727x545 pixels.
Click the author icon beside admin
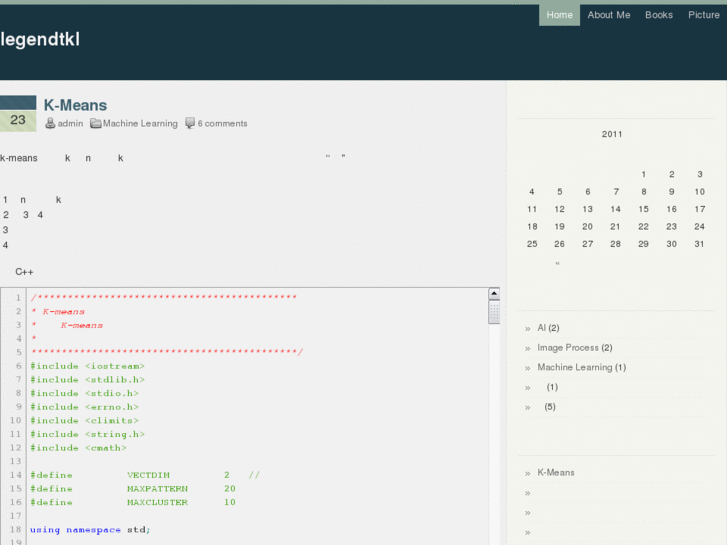tap(50, 124)
